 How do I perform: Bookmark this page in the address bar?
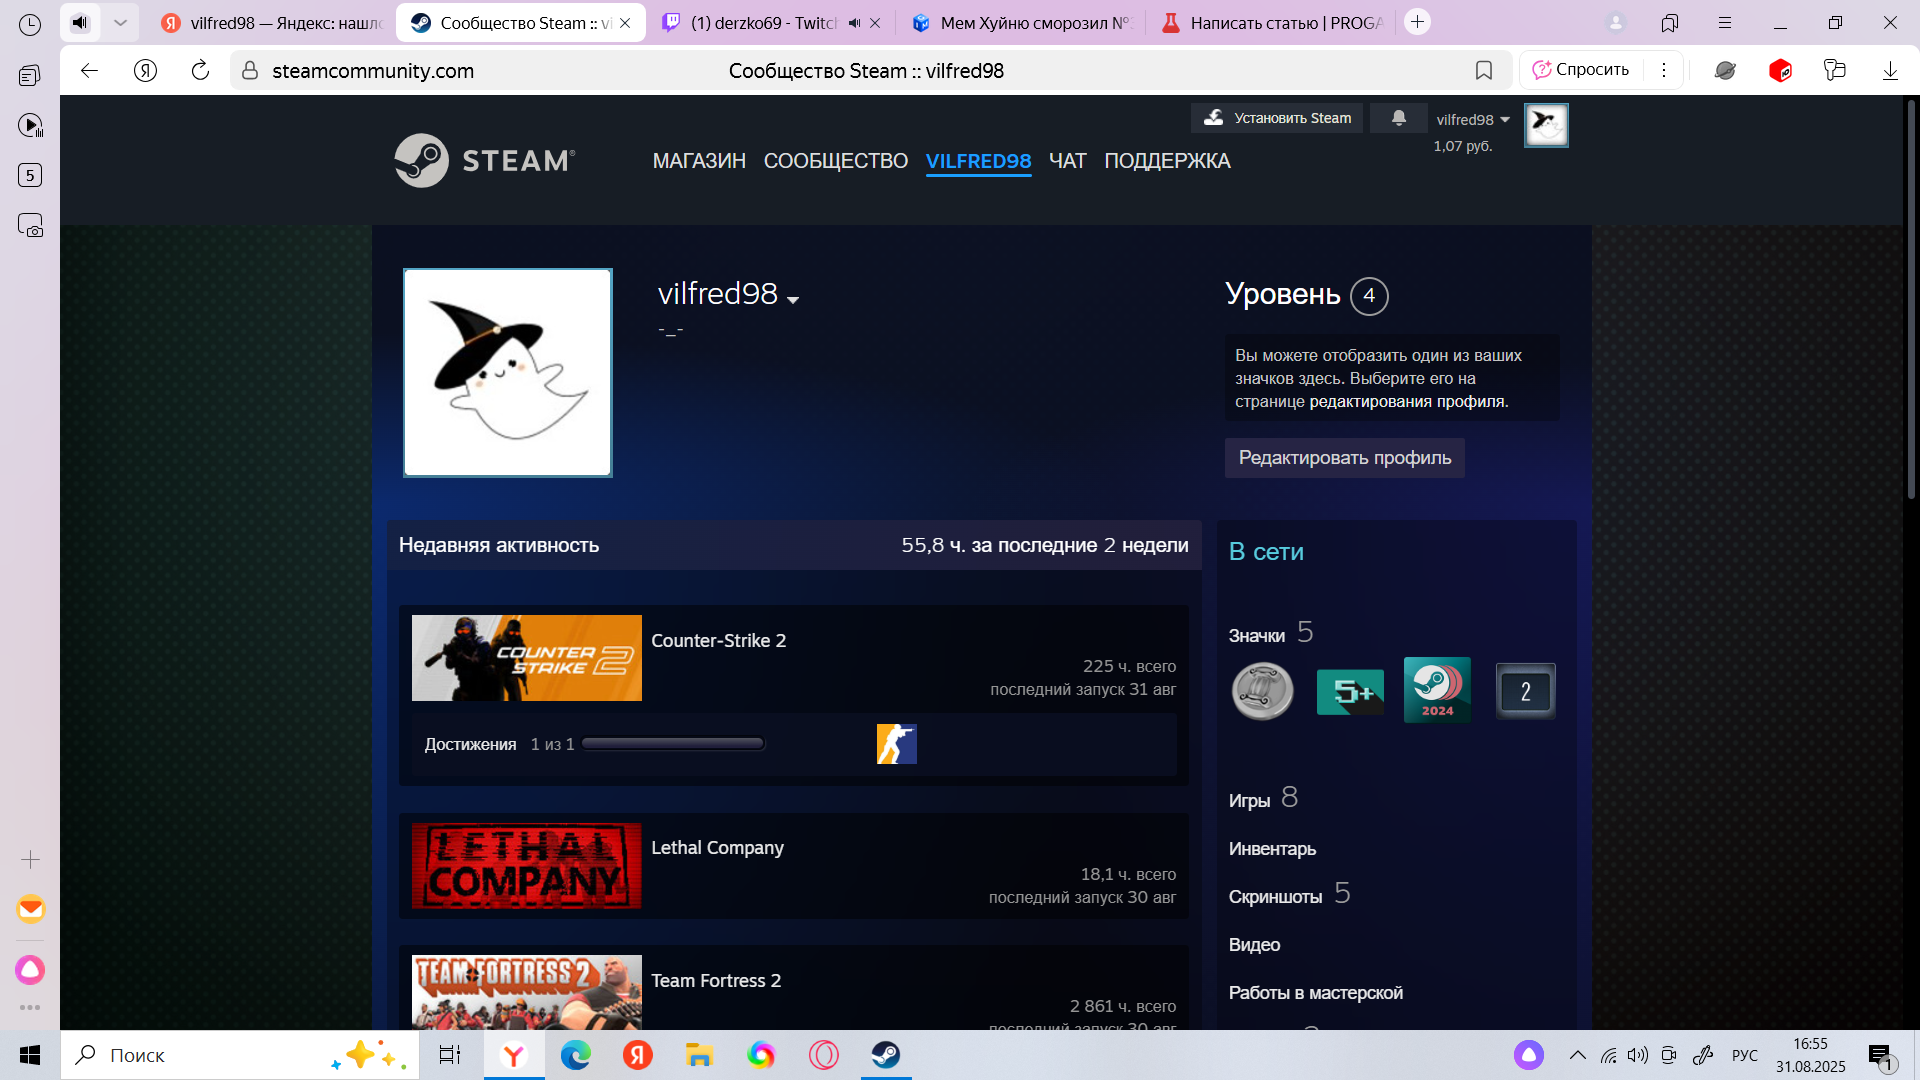pyautogui.click(x=1484, y=70)
